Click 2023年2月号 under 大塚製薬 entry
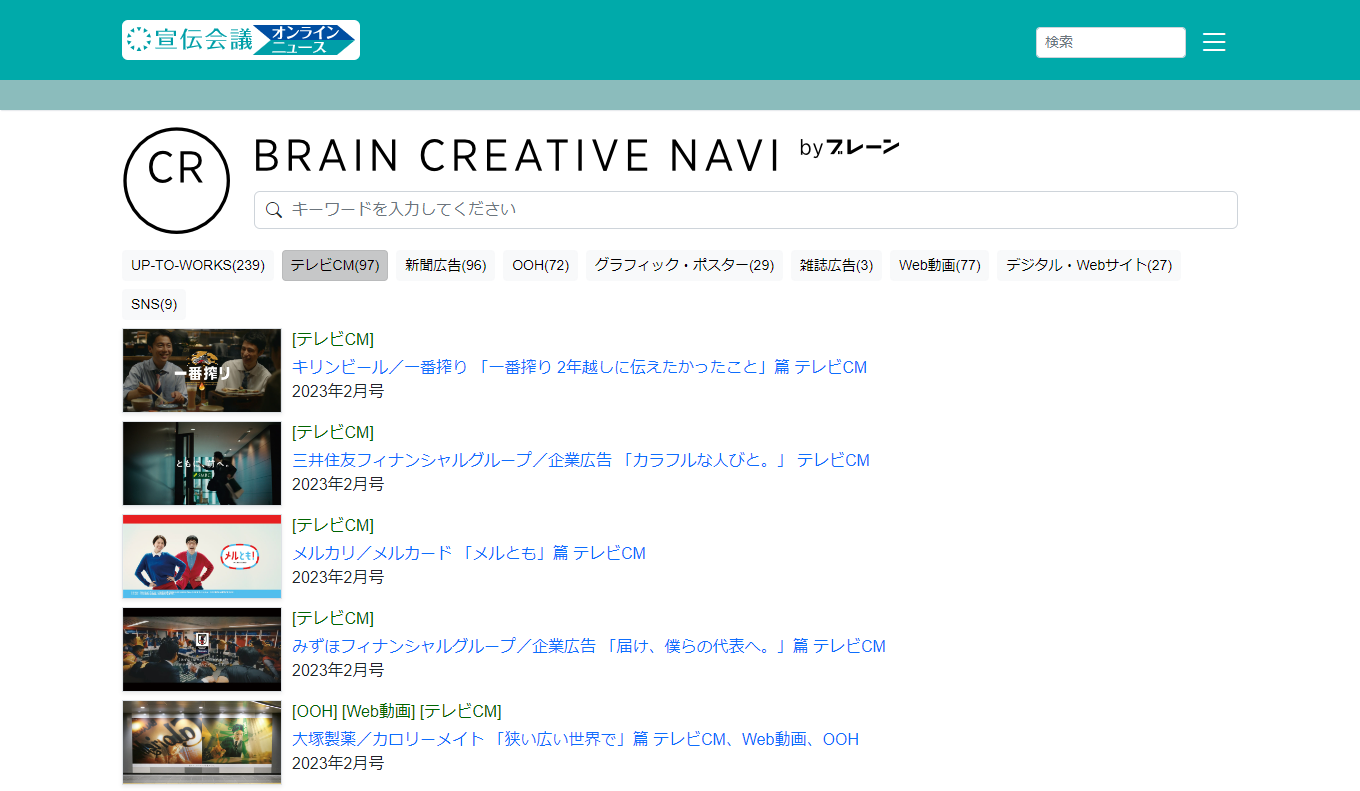1360x791 pixels. click(338, 763)
